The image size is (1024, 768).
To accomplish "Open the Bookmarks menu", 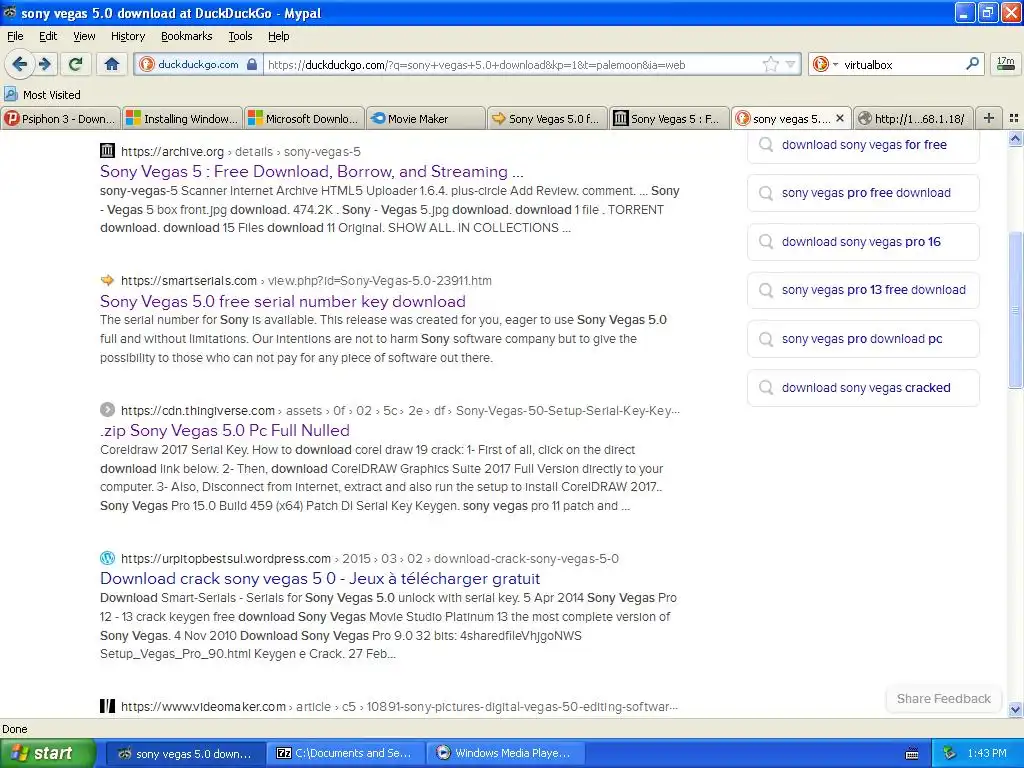I will 187,36.
